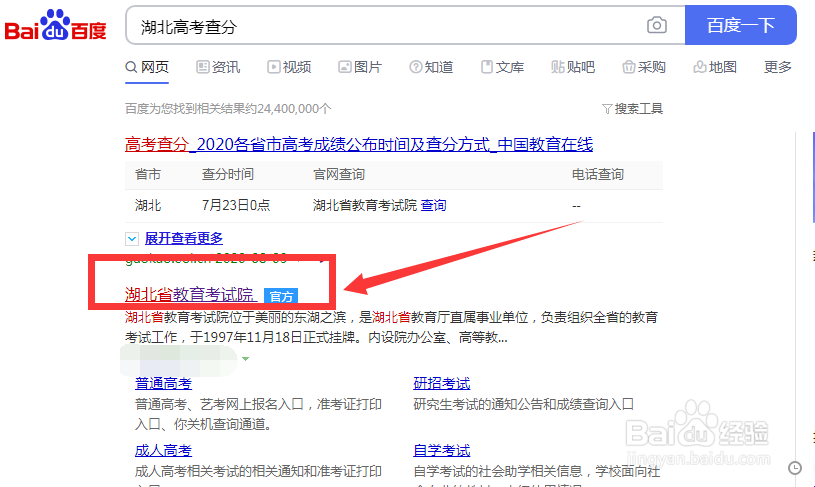
Task: Click the 查分时间 column header
Action: click(228, 174)
